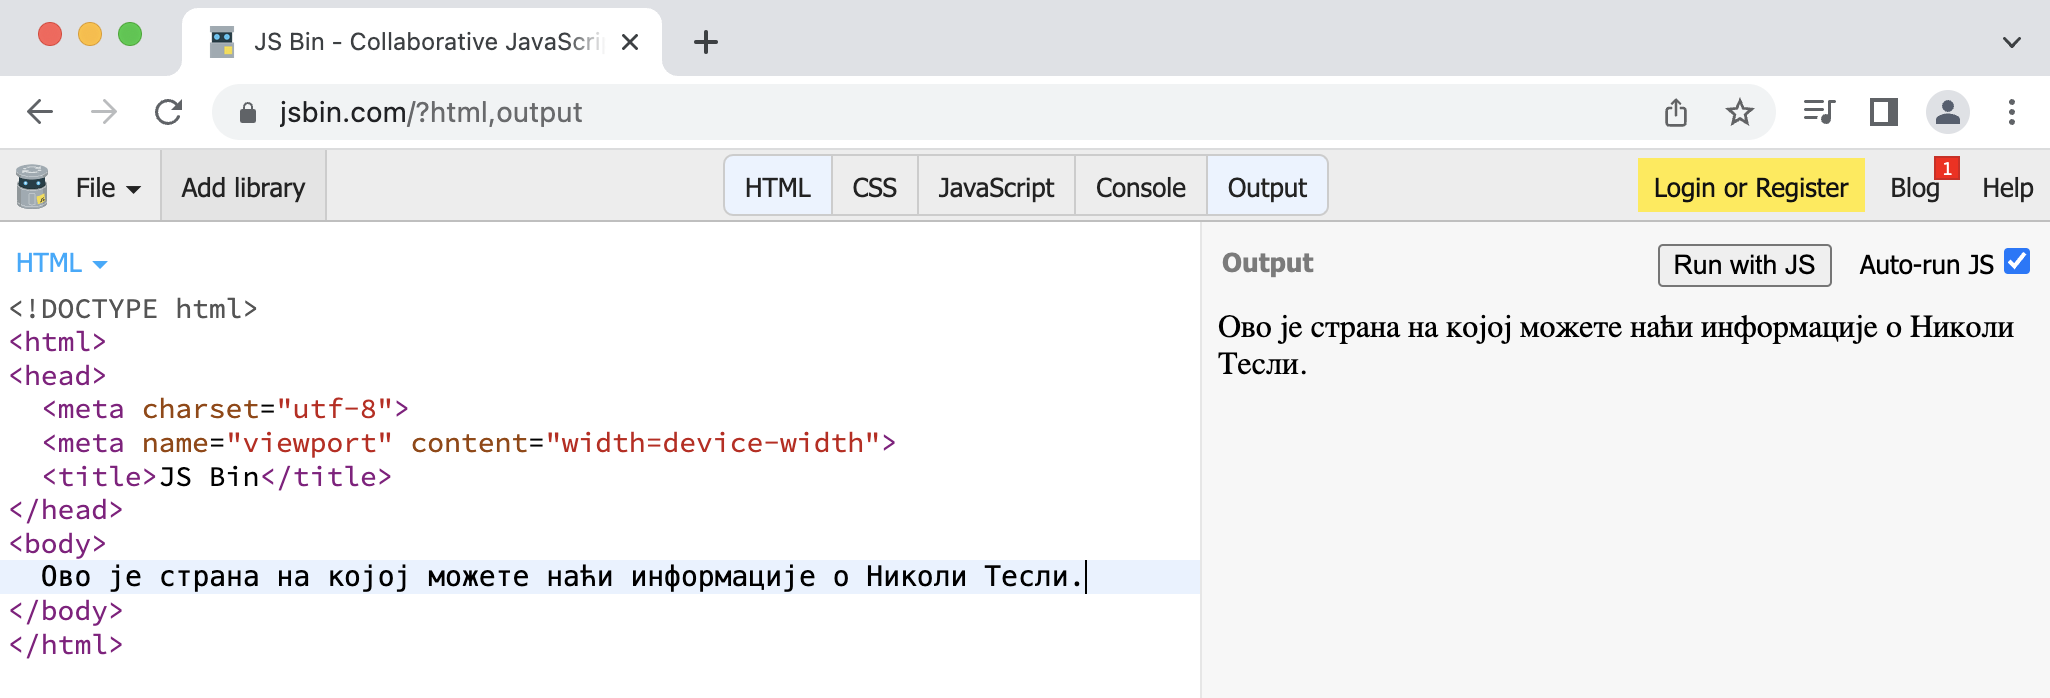2050x698 pixels.
Task: Bookmark page using star icon
Action: 1739,112
